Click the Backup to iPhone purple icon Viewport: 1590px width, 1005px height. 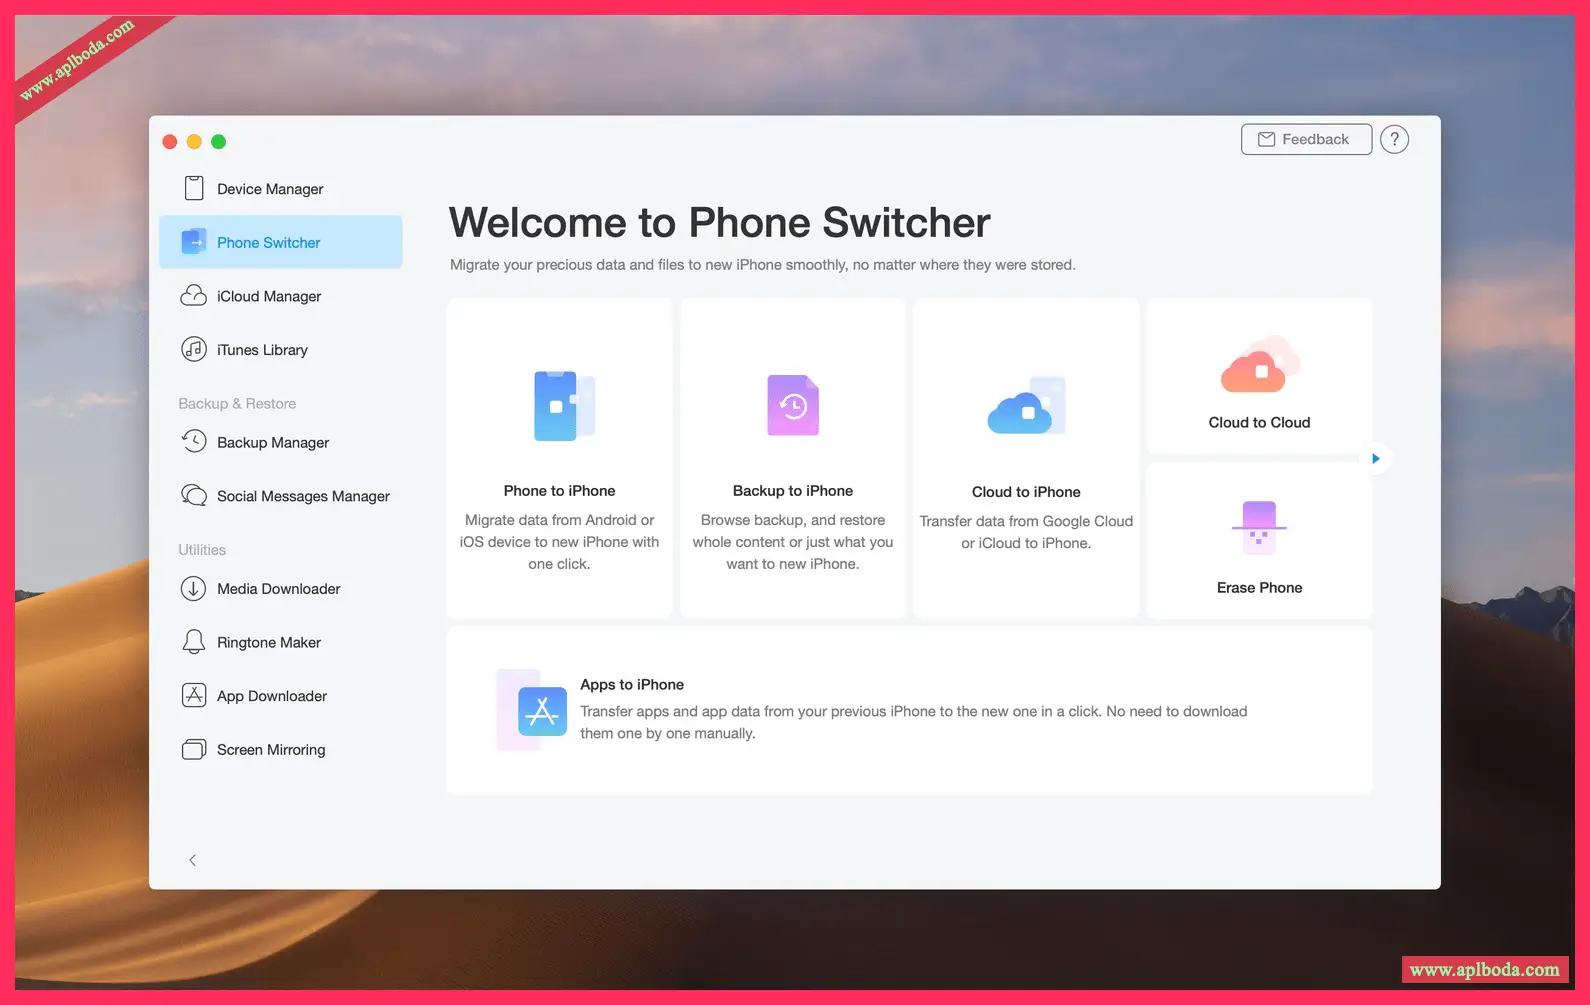(793, 405)
